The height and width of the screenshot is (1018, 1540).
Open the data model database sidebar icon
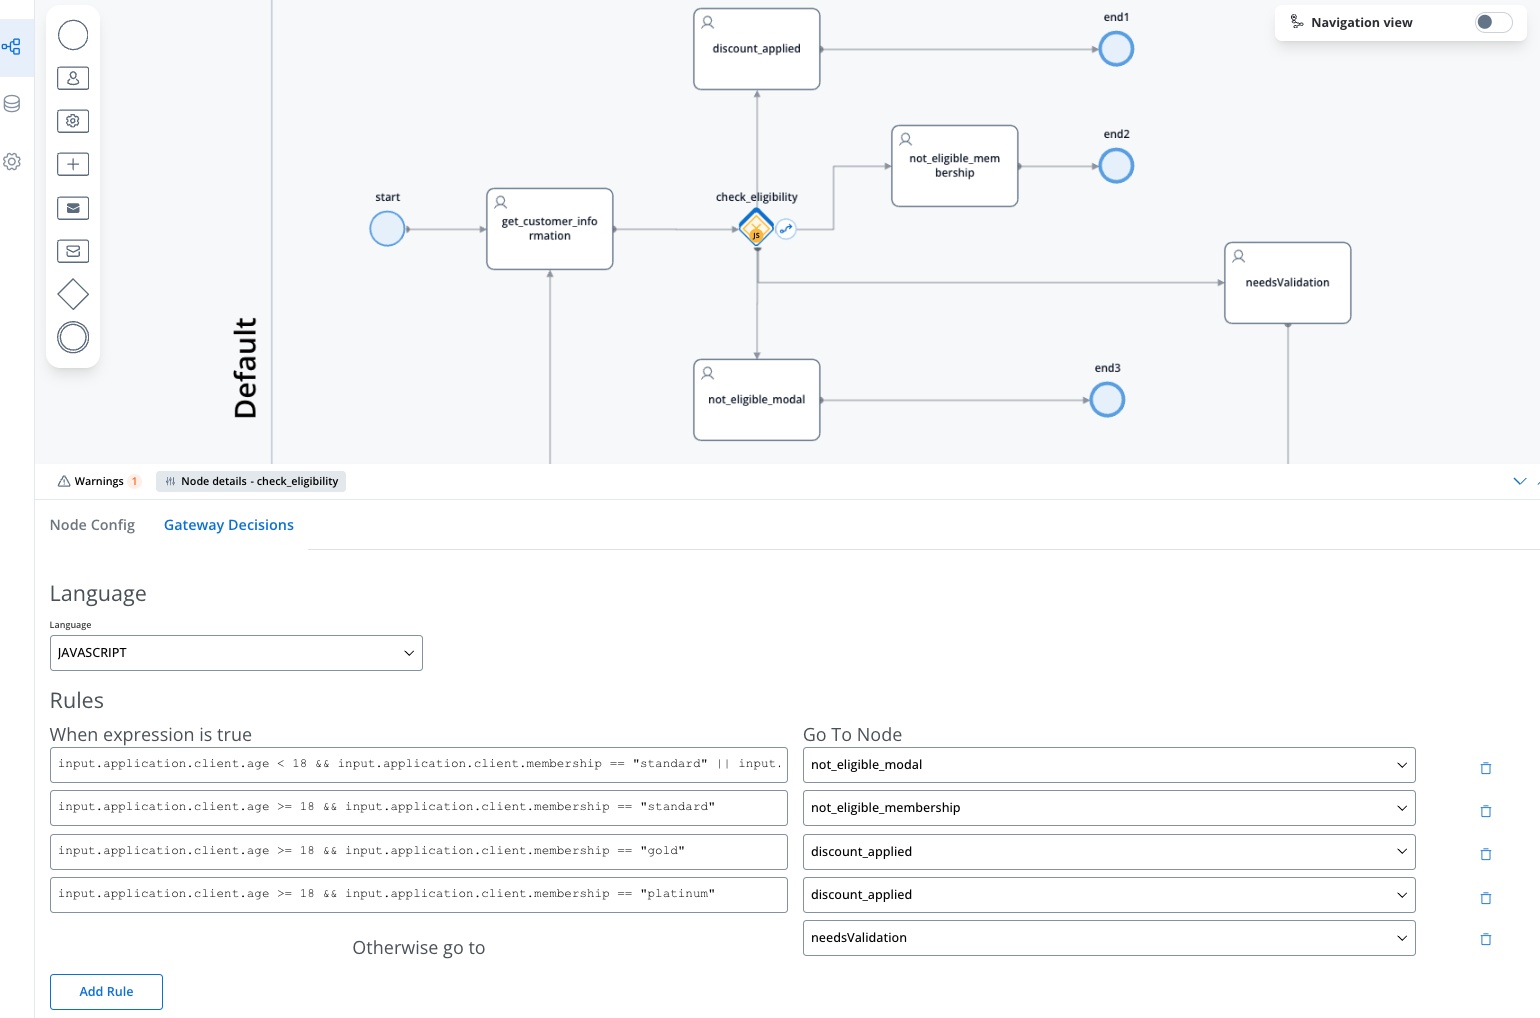[x=12, y=104]
